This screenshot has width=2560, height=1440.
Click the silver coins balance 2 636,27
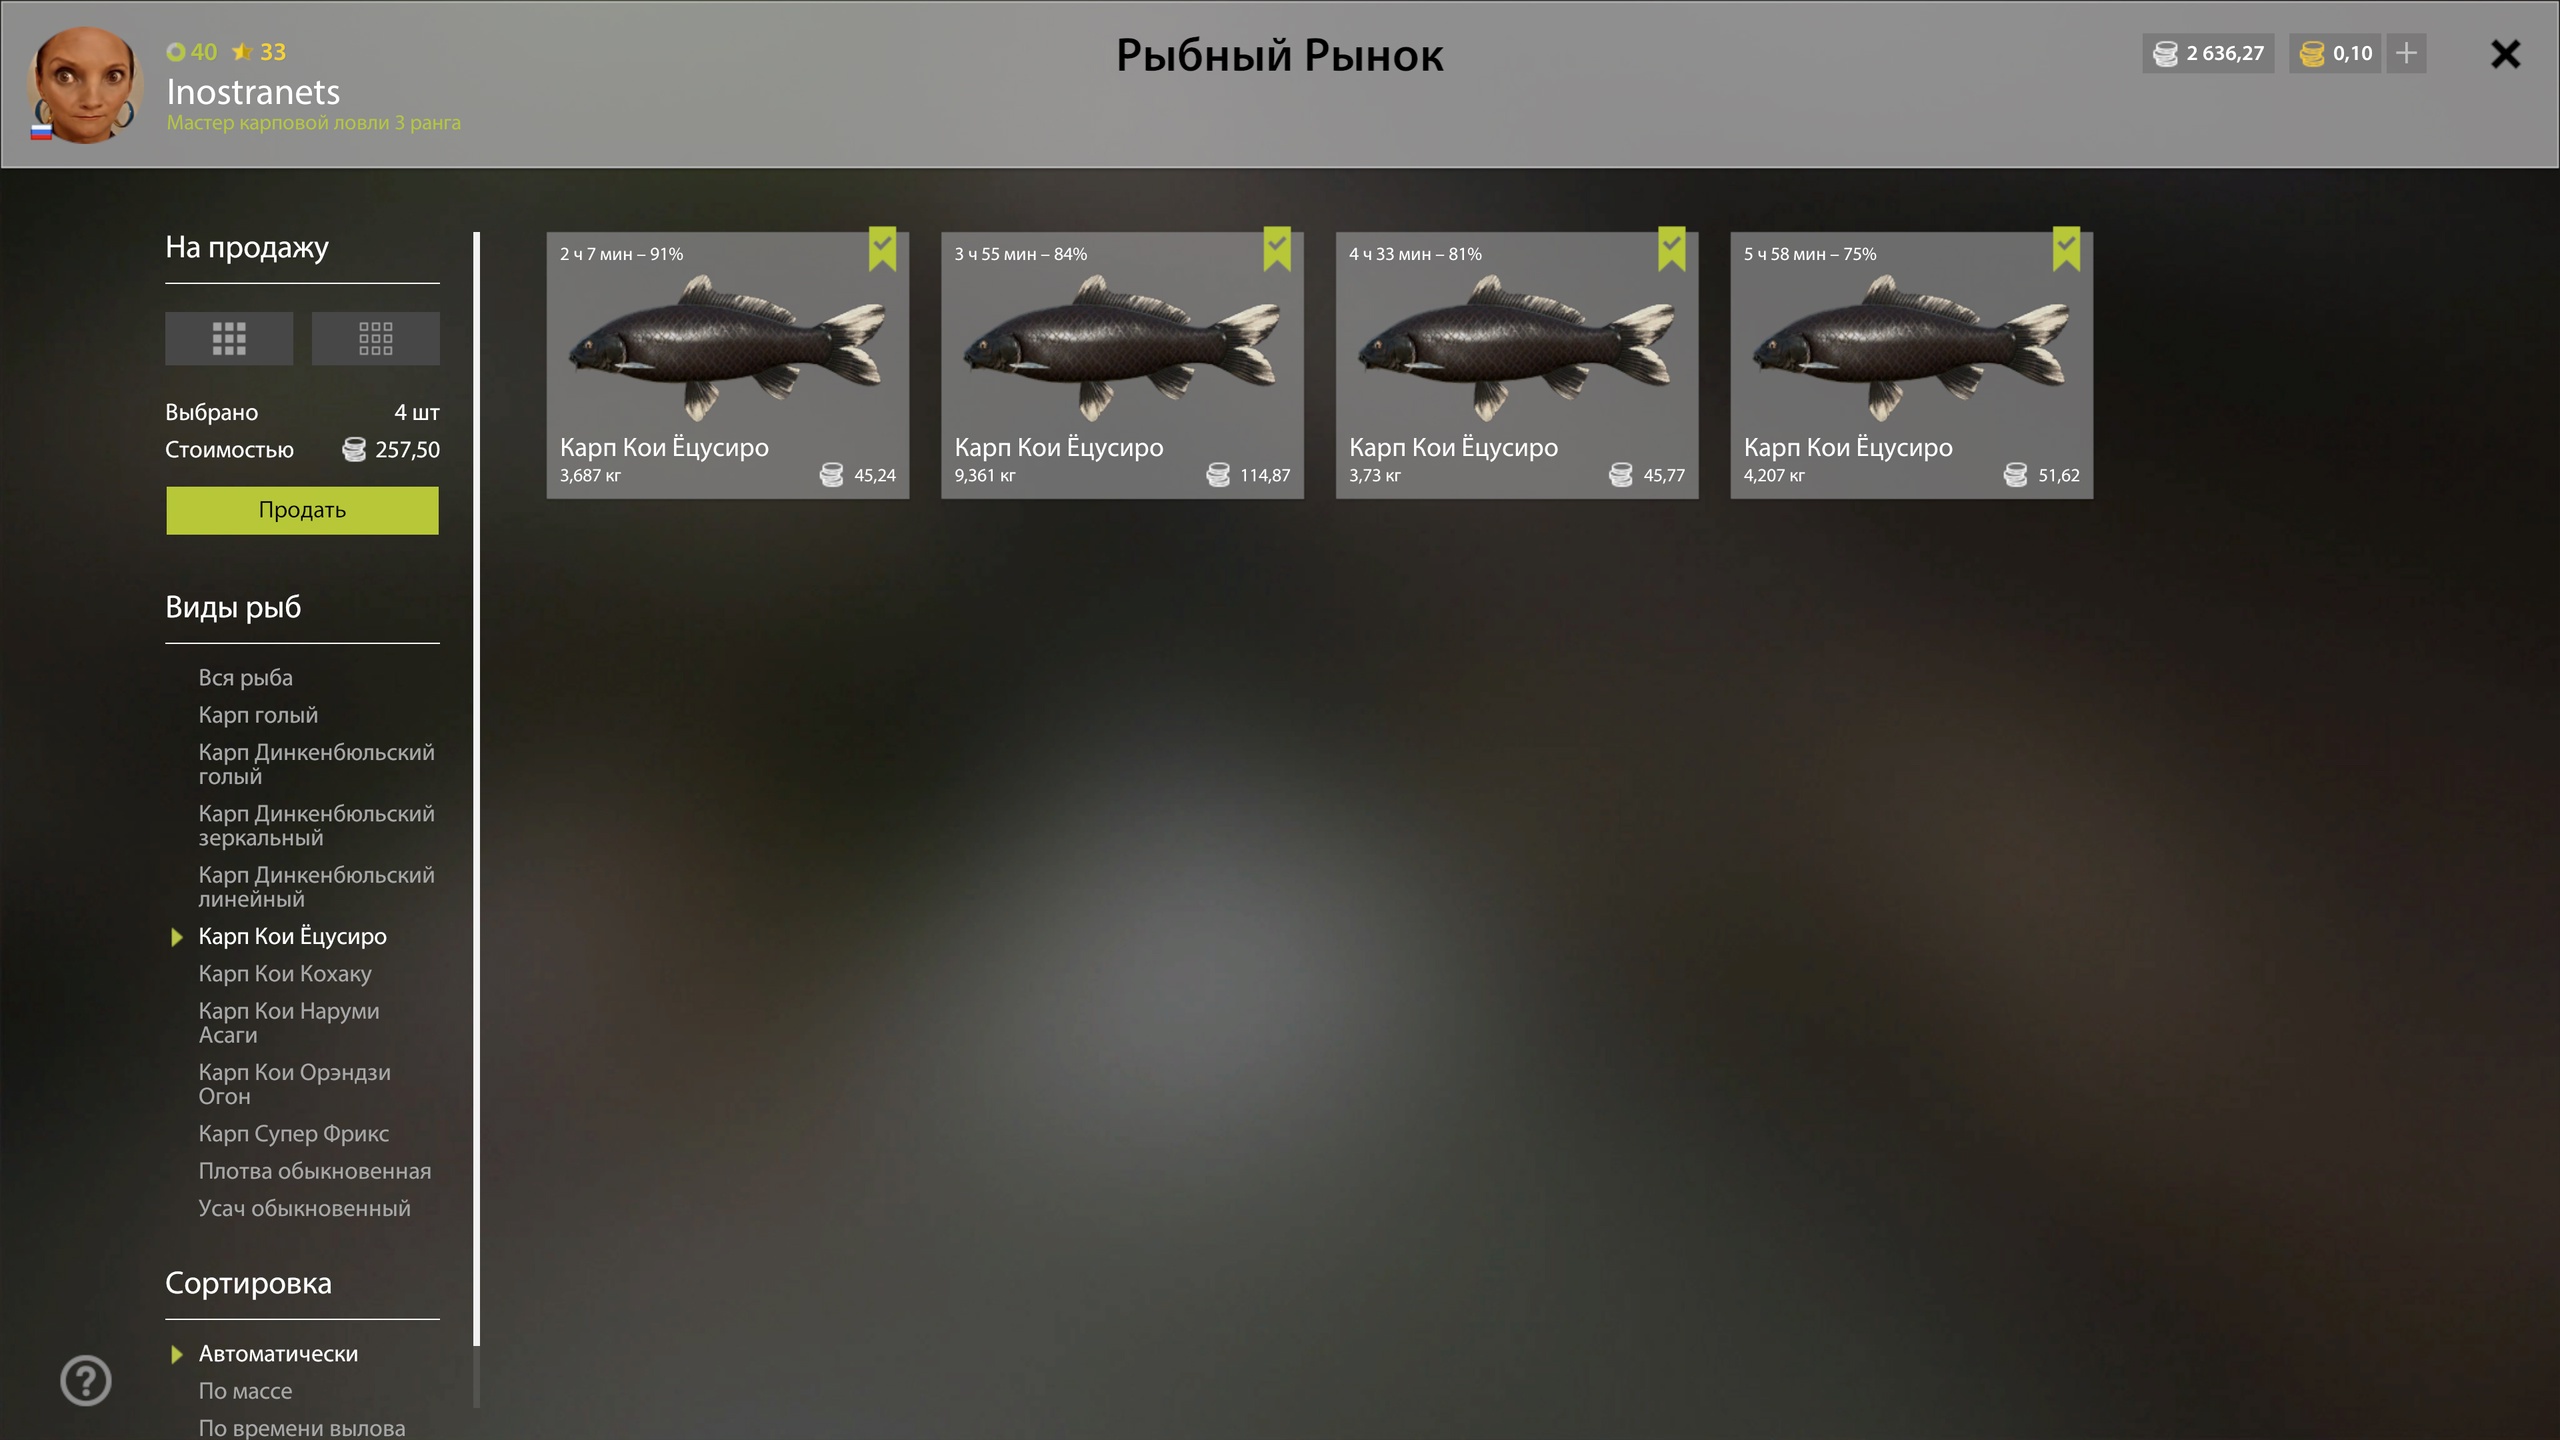click(2208, 53)
